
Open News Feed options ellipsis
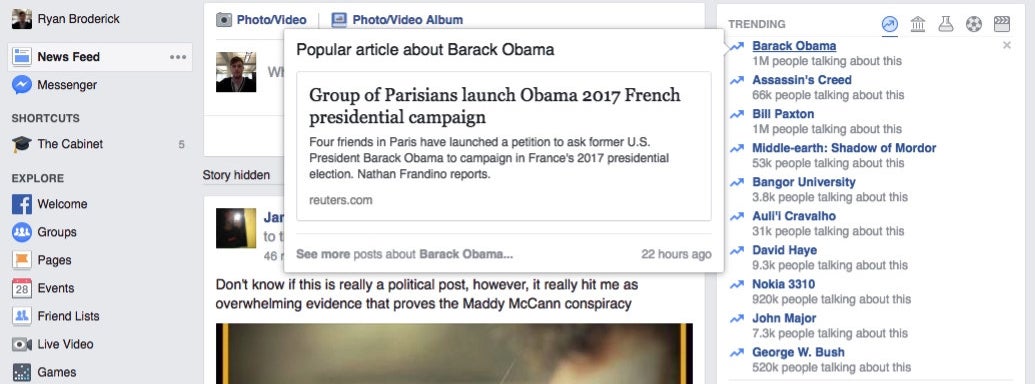178,57
